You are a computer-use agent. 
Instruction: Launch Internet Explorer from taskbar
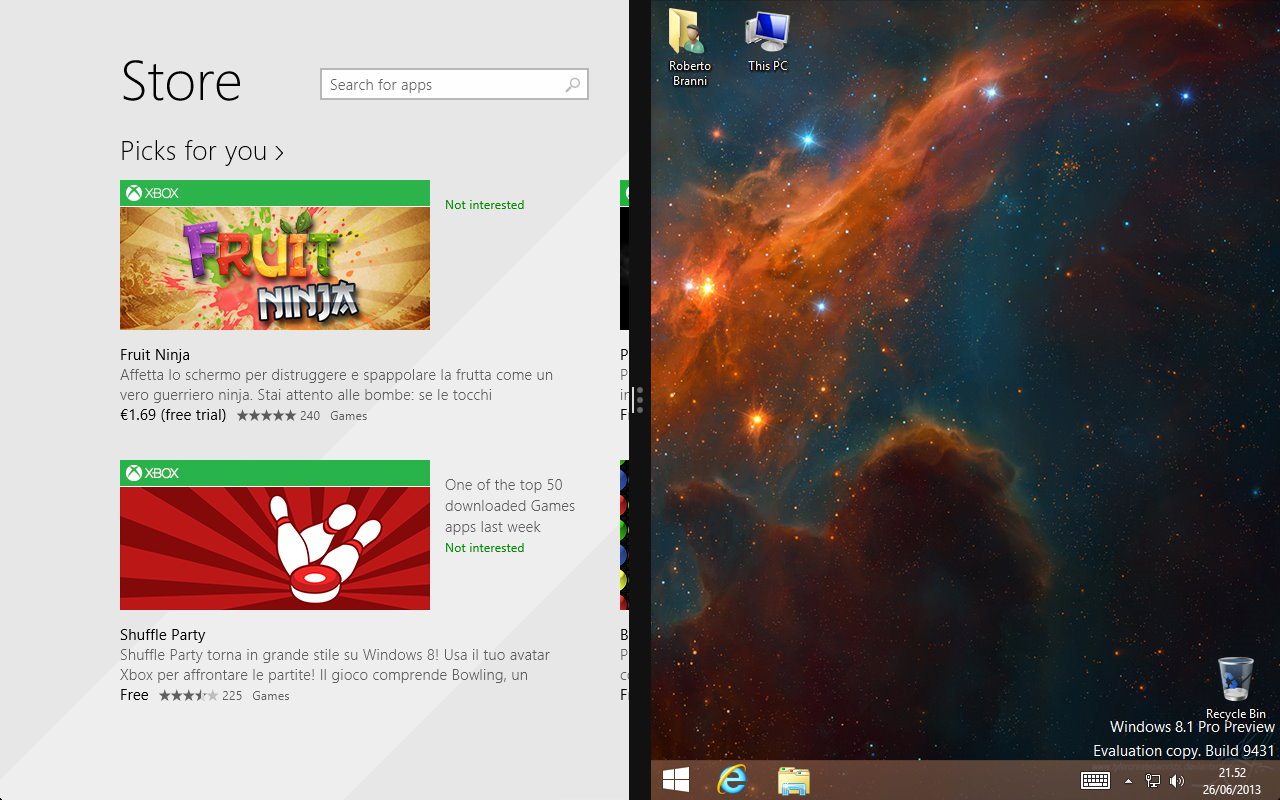point(733,780)
